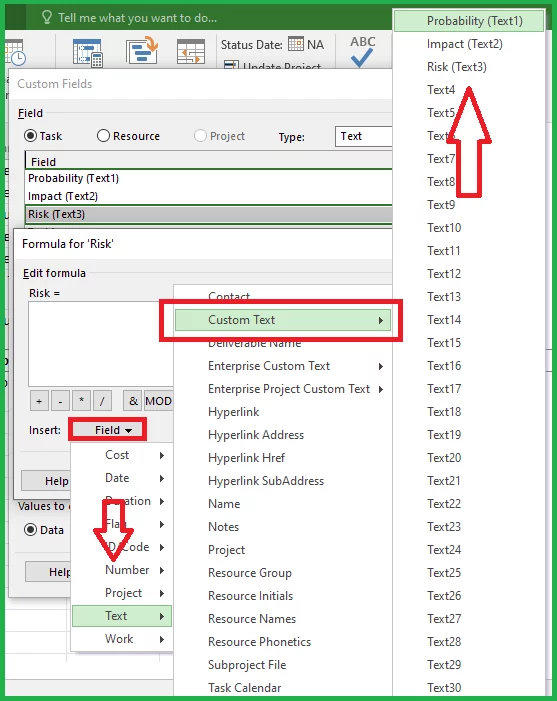Choose Resource Group menu item
The width and height of the screenshot is (557, 701).
(283, 573)
